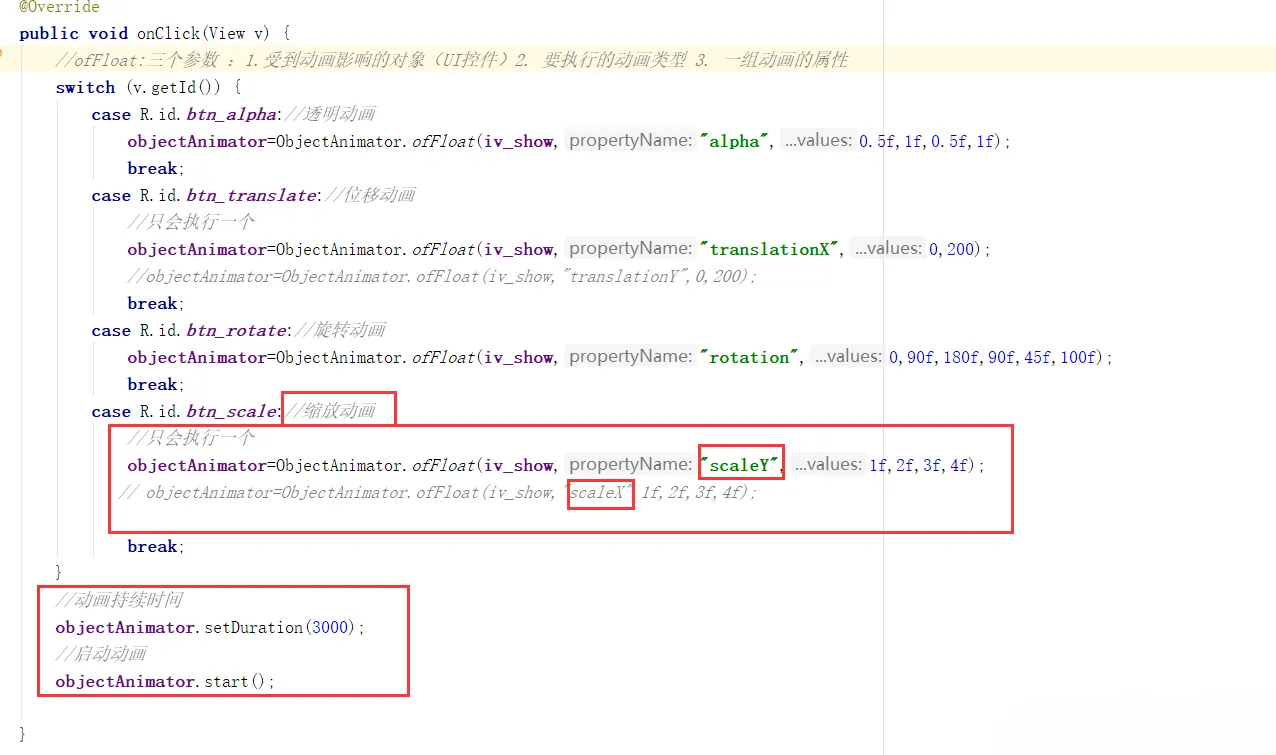Click the 3000 duration value
Screen dimensions: 1276x755
[331, 628]
